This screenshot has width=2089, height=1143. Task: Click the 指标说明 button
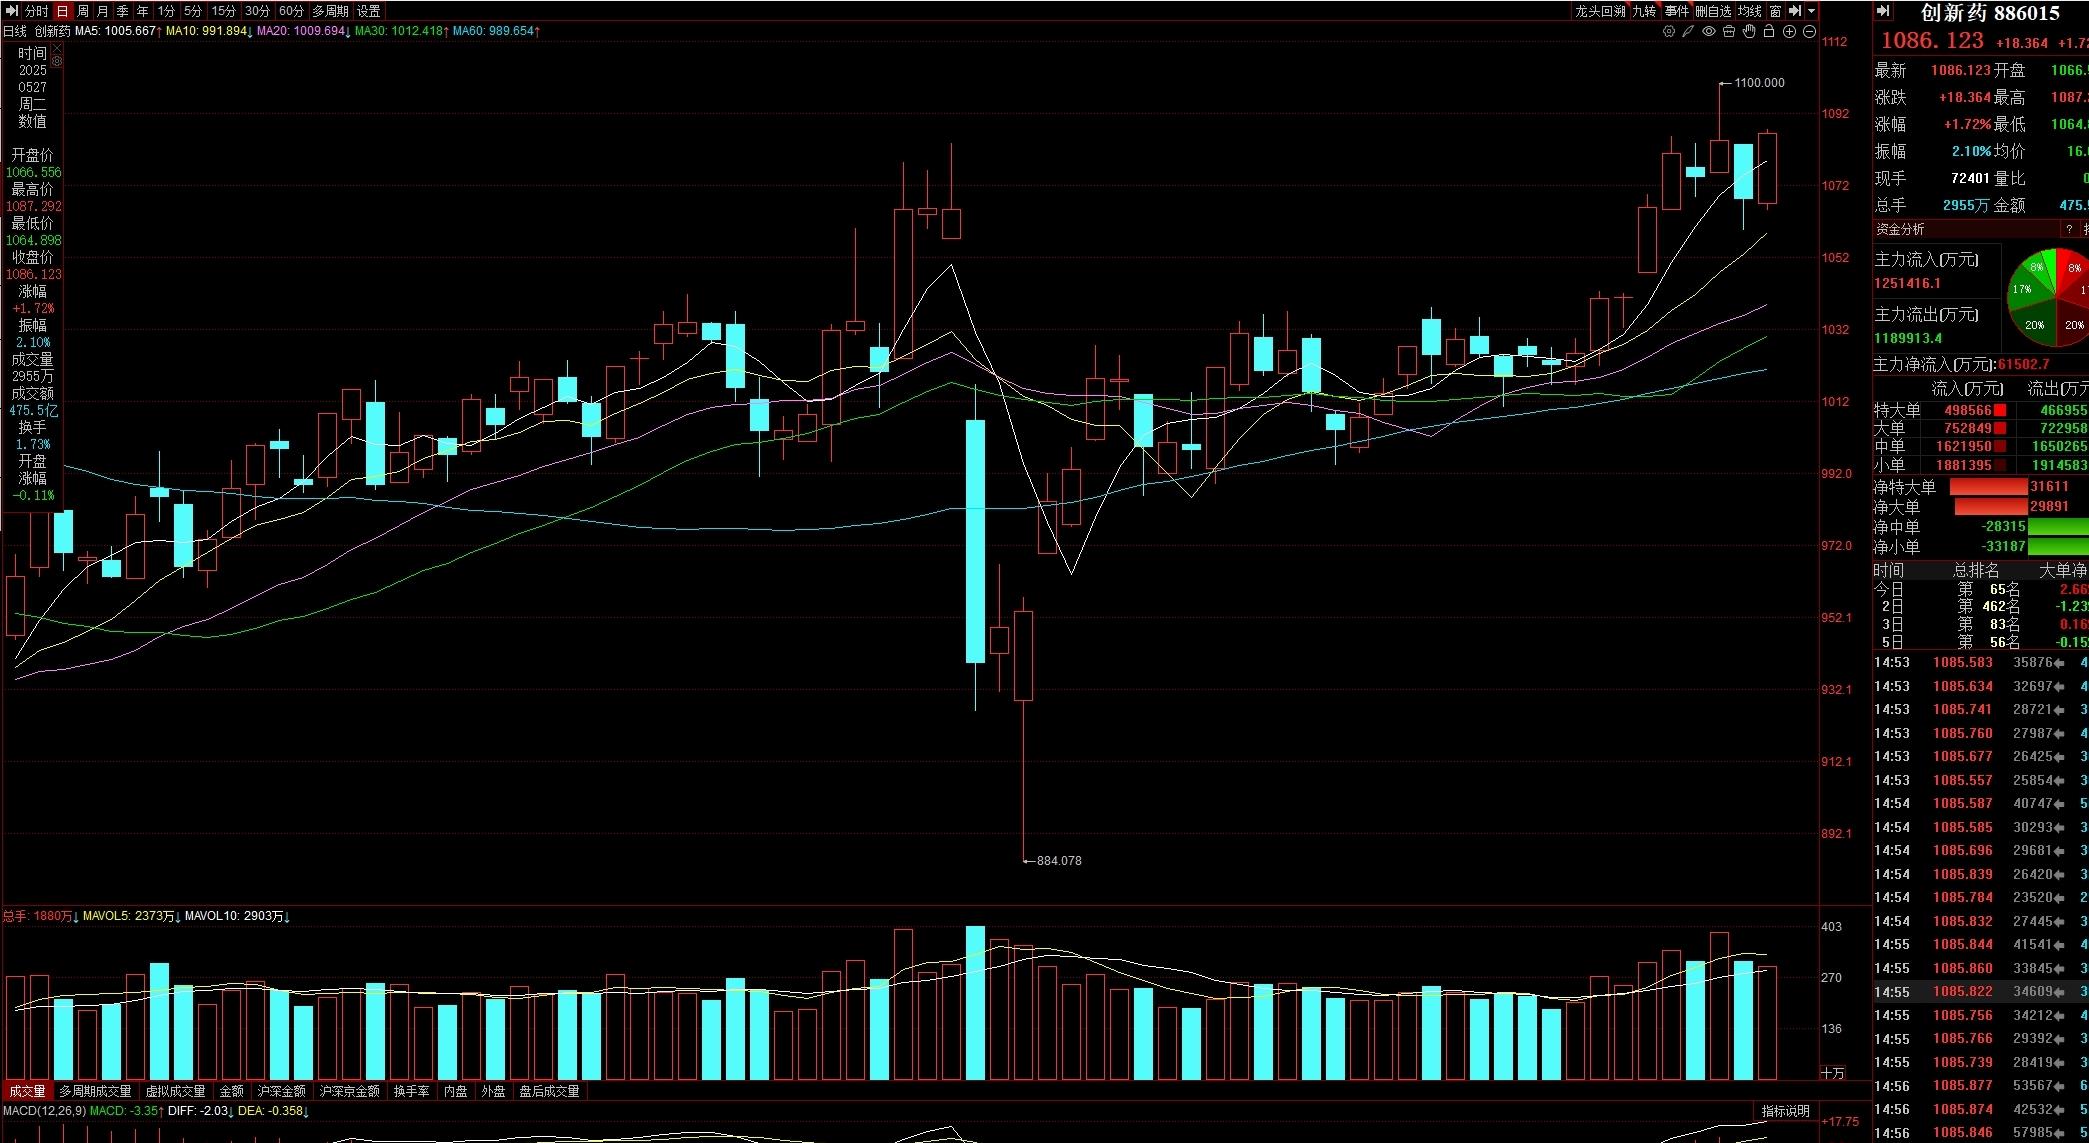(1785, 1111)
